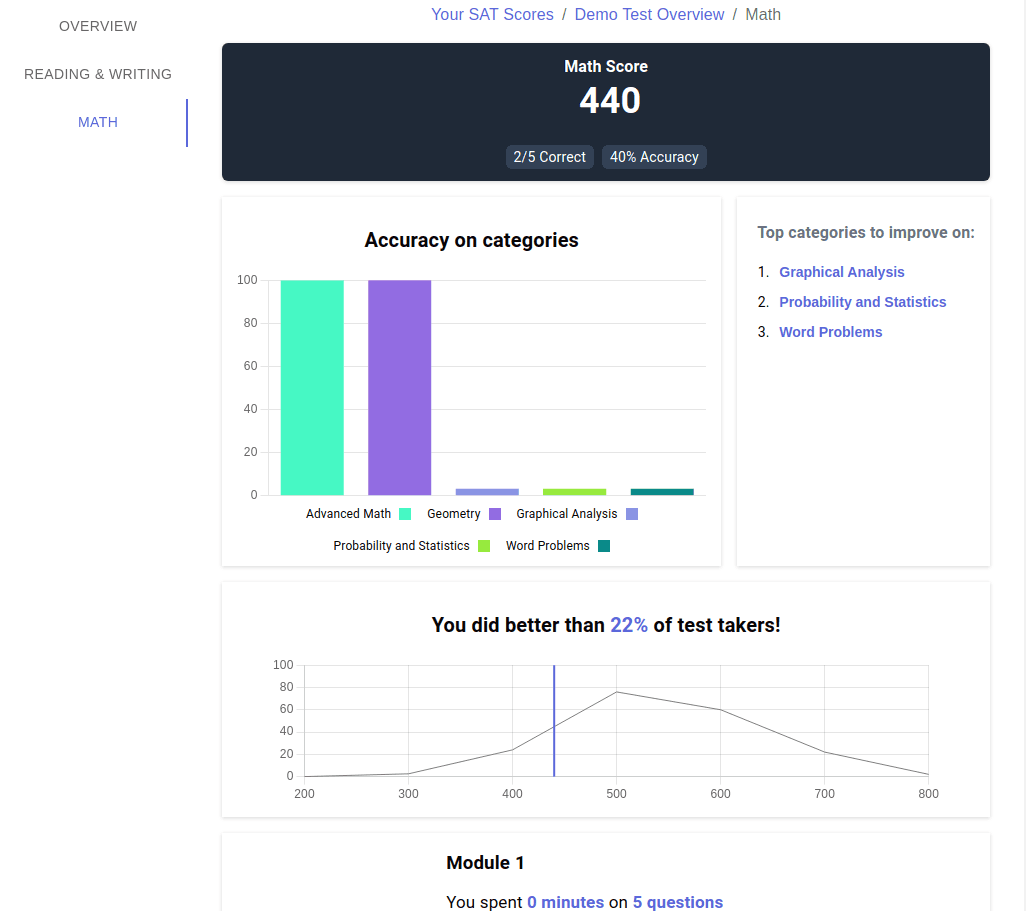Click the purple Geometry bar
Screen dimensions: 1026x911
399,387
